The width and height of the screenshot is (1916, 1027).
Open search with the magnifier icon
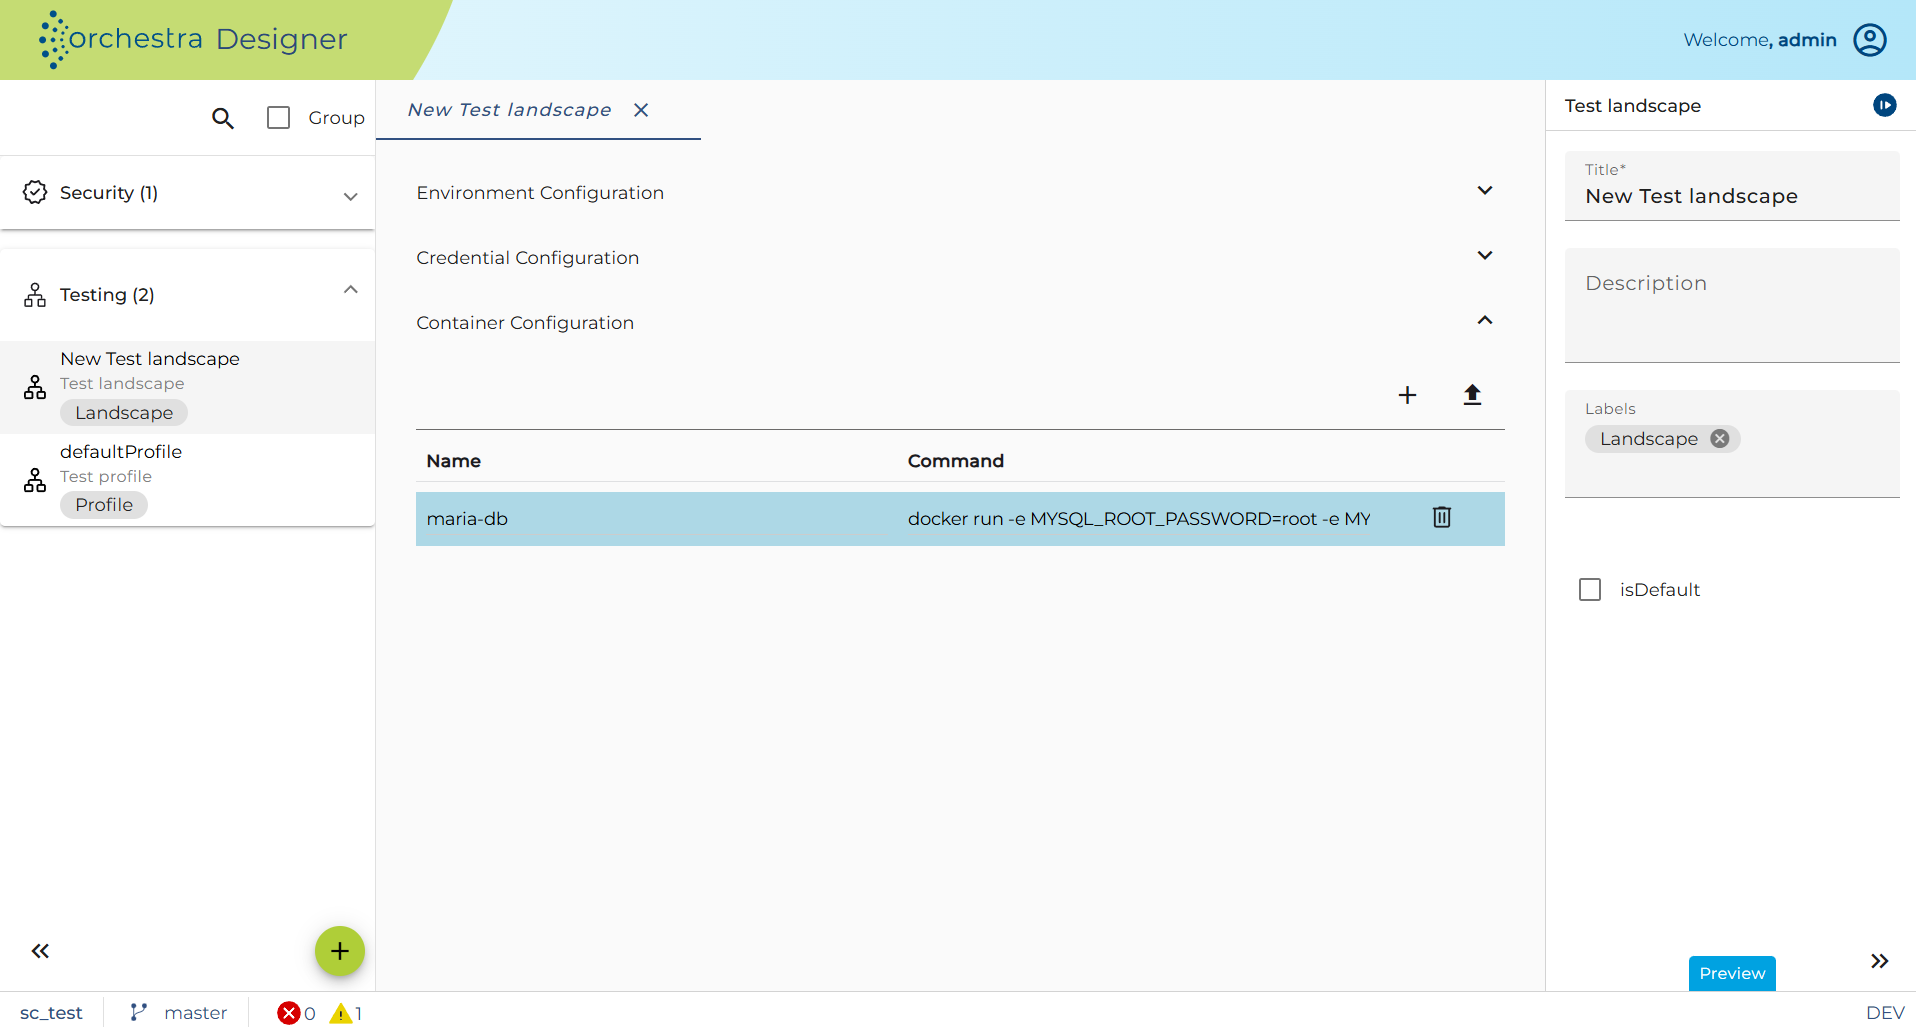pos(223,118)
